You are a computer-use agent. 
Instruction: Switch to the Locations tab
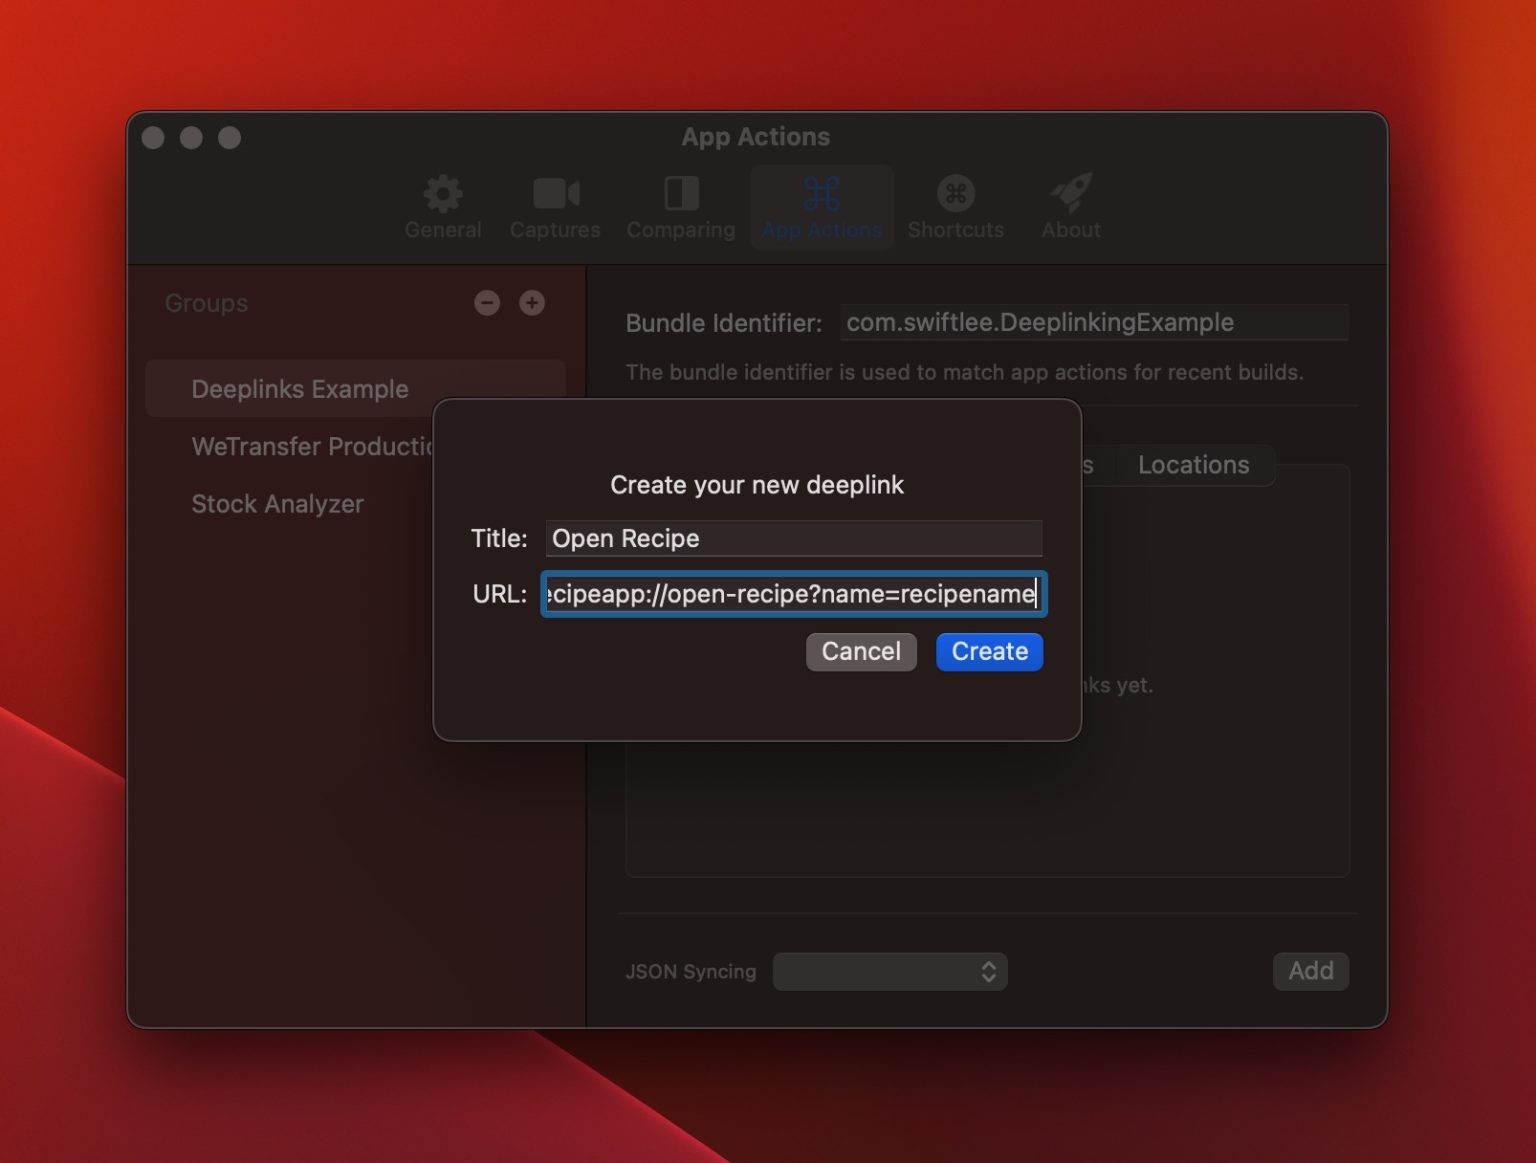point(1193,465)
